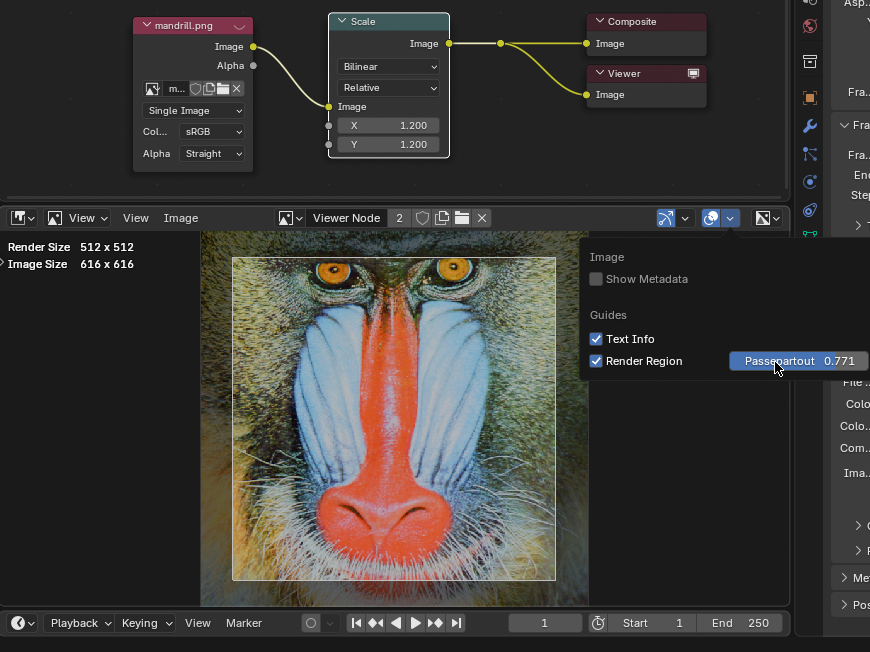Open the Collection properties tab
The width and height of the screenshot is (870, 652).
[810, 62]
